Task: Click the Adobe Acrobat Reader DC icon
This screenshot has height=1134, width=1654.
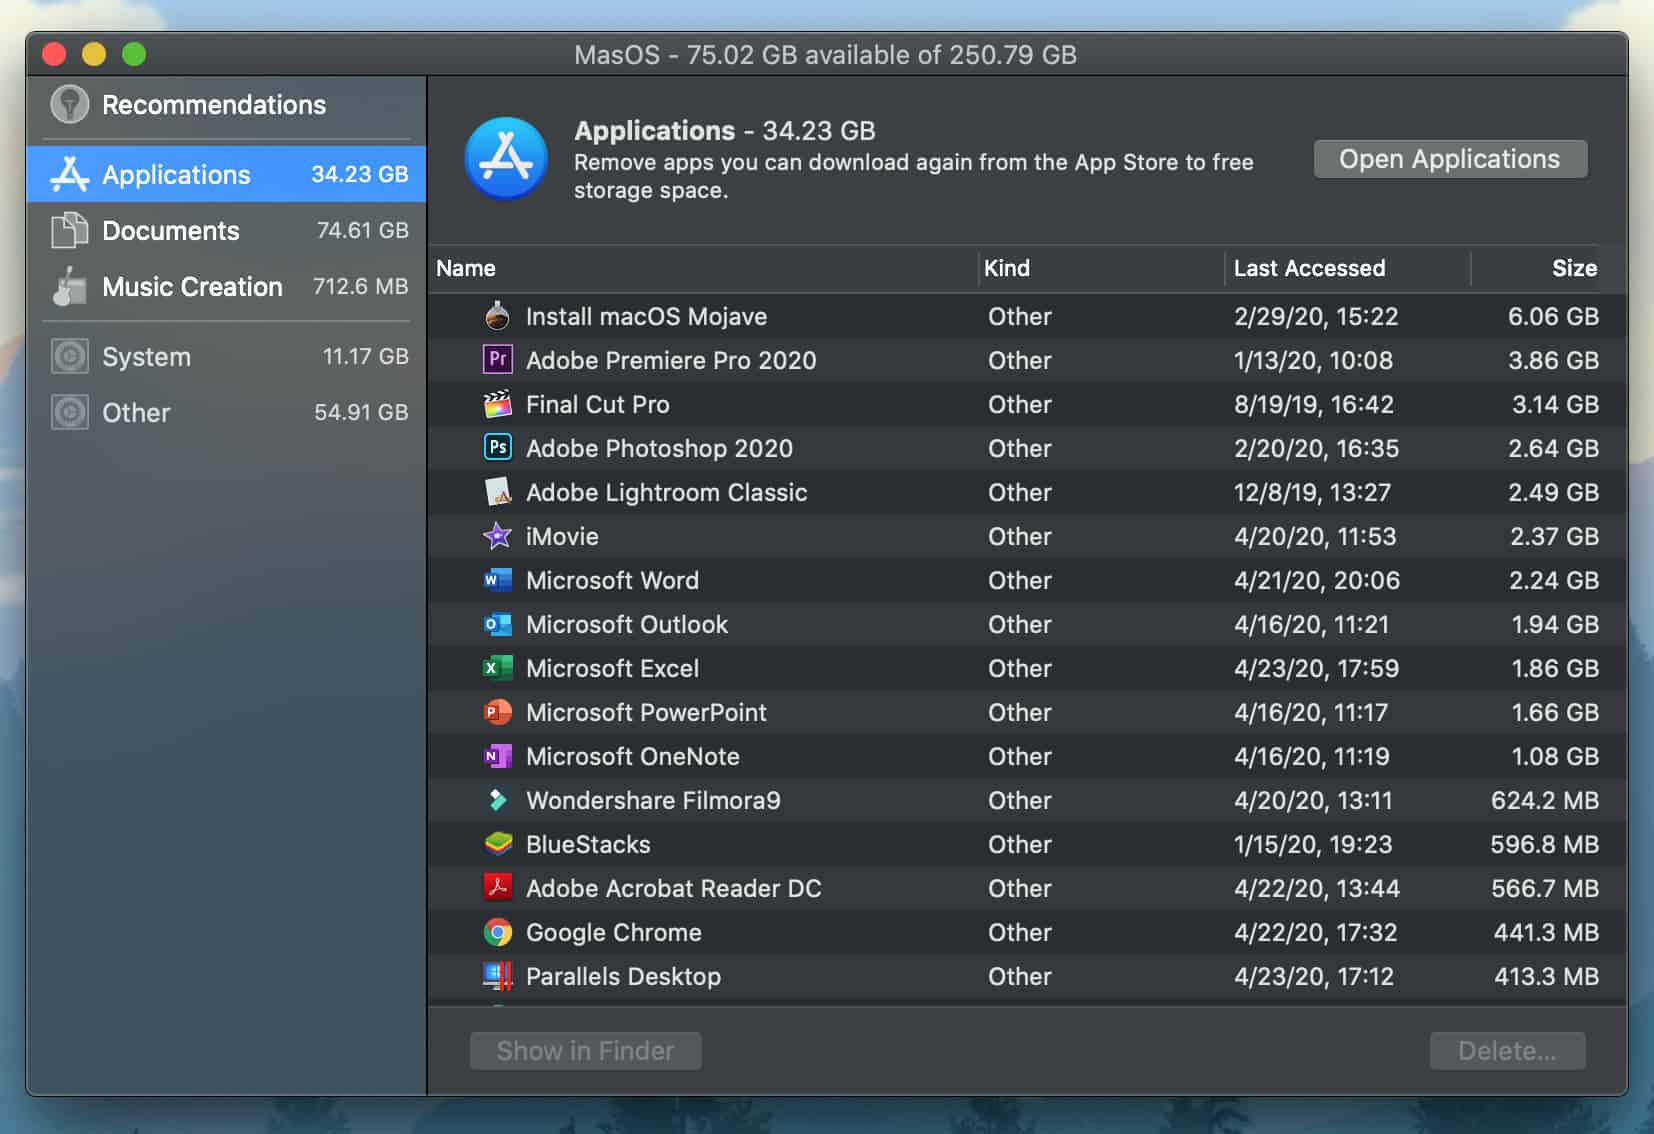Action: pos(497,887)
